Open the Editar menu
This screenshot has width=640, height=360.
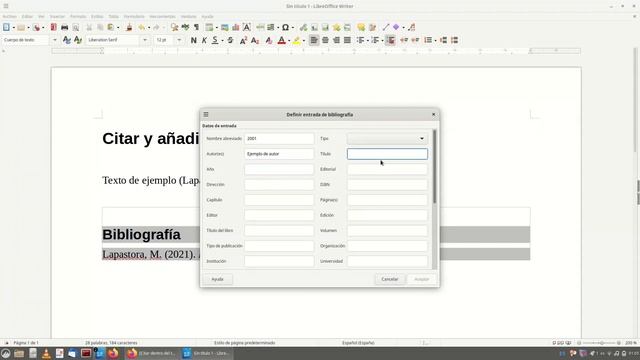click(27, 16)
